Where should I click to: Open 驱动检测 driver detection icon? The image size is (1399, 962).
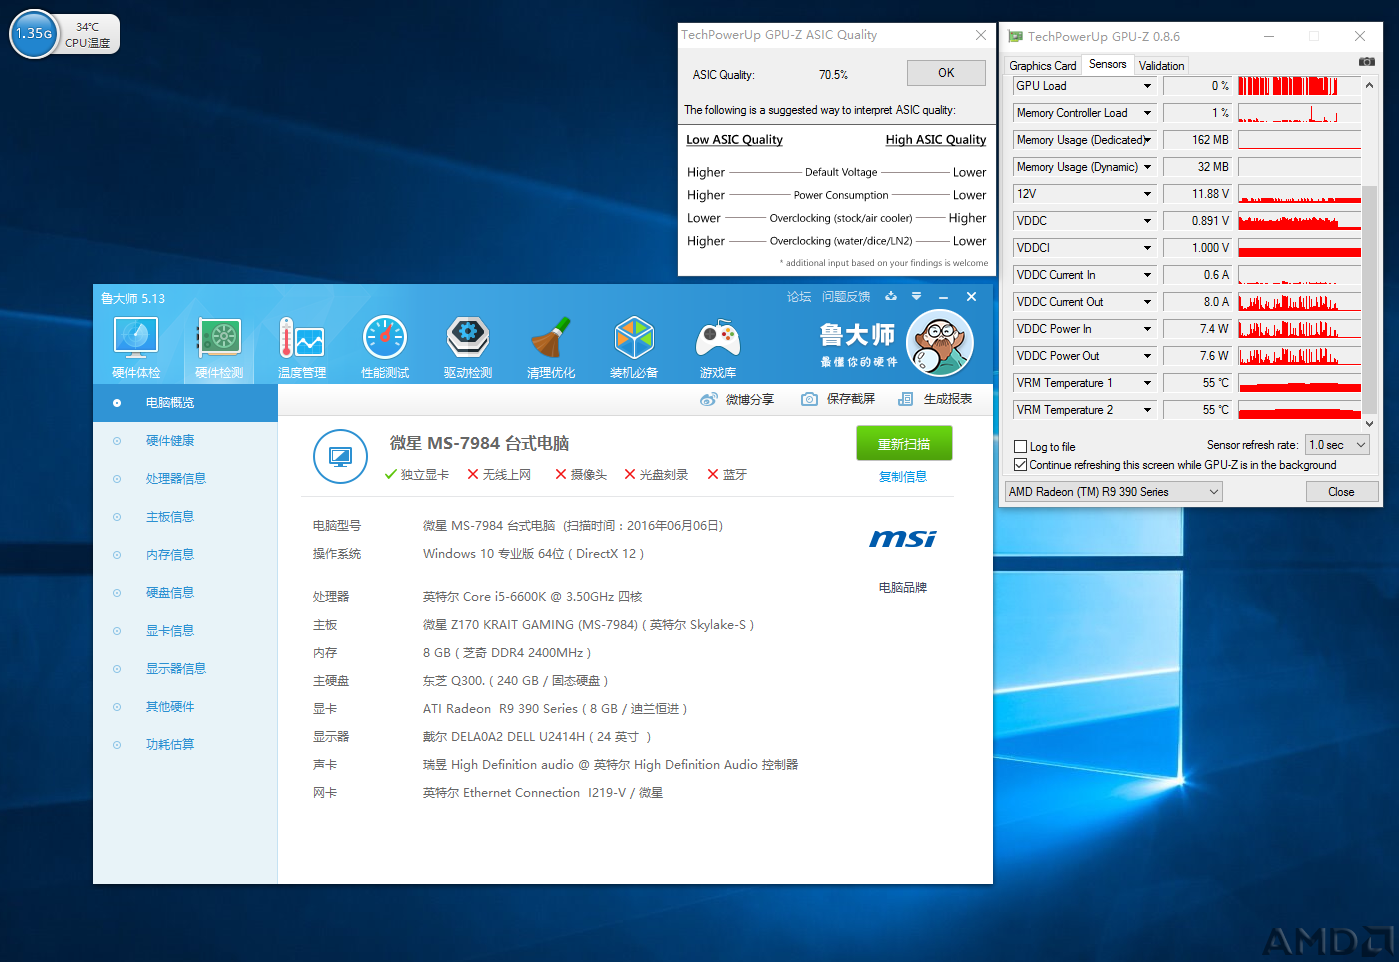click(x=468, y=338)
